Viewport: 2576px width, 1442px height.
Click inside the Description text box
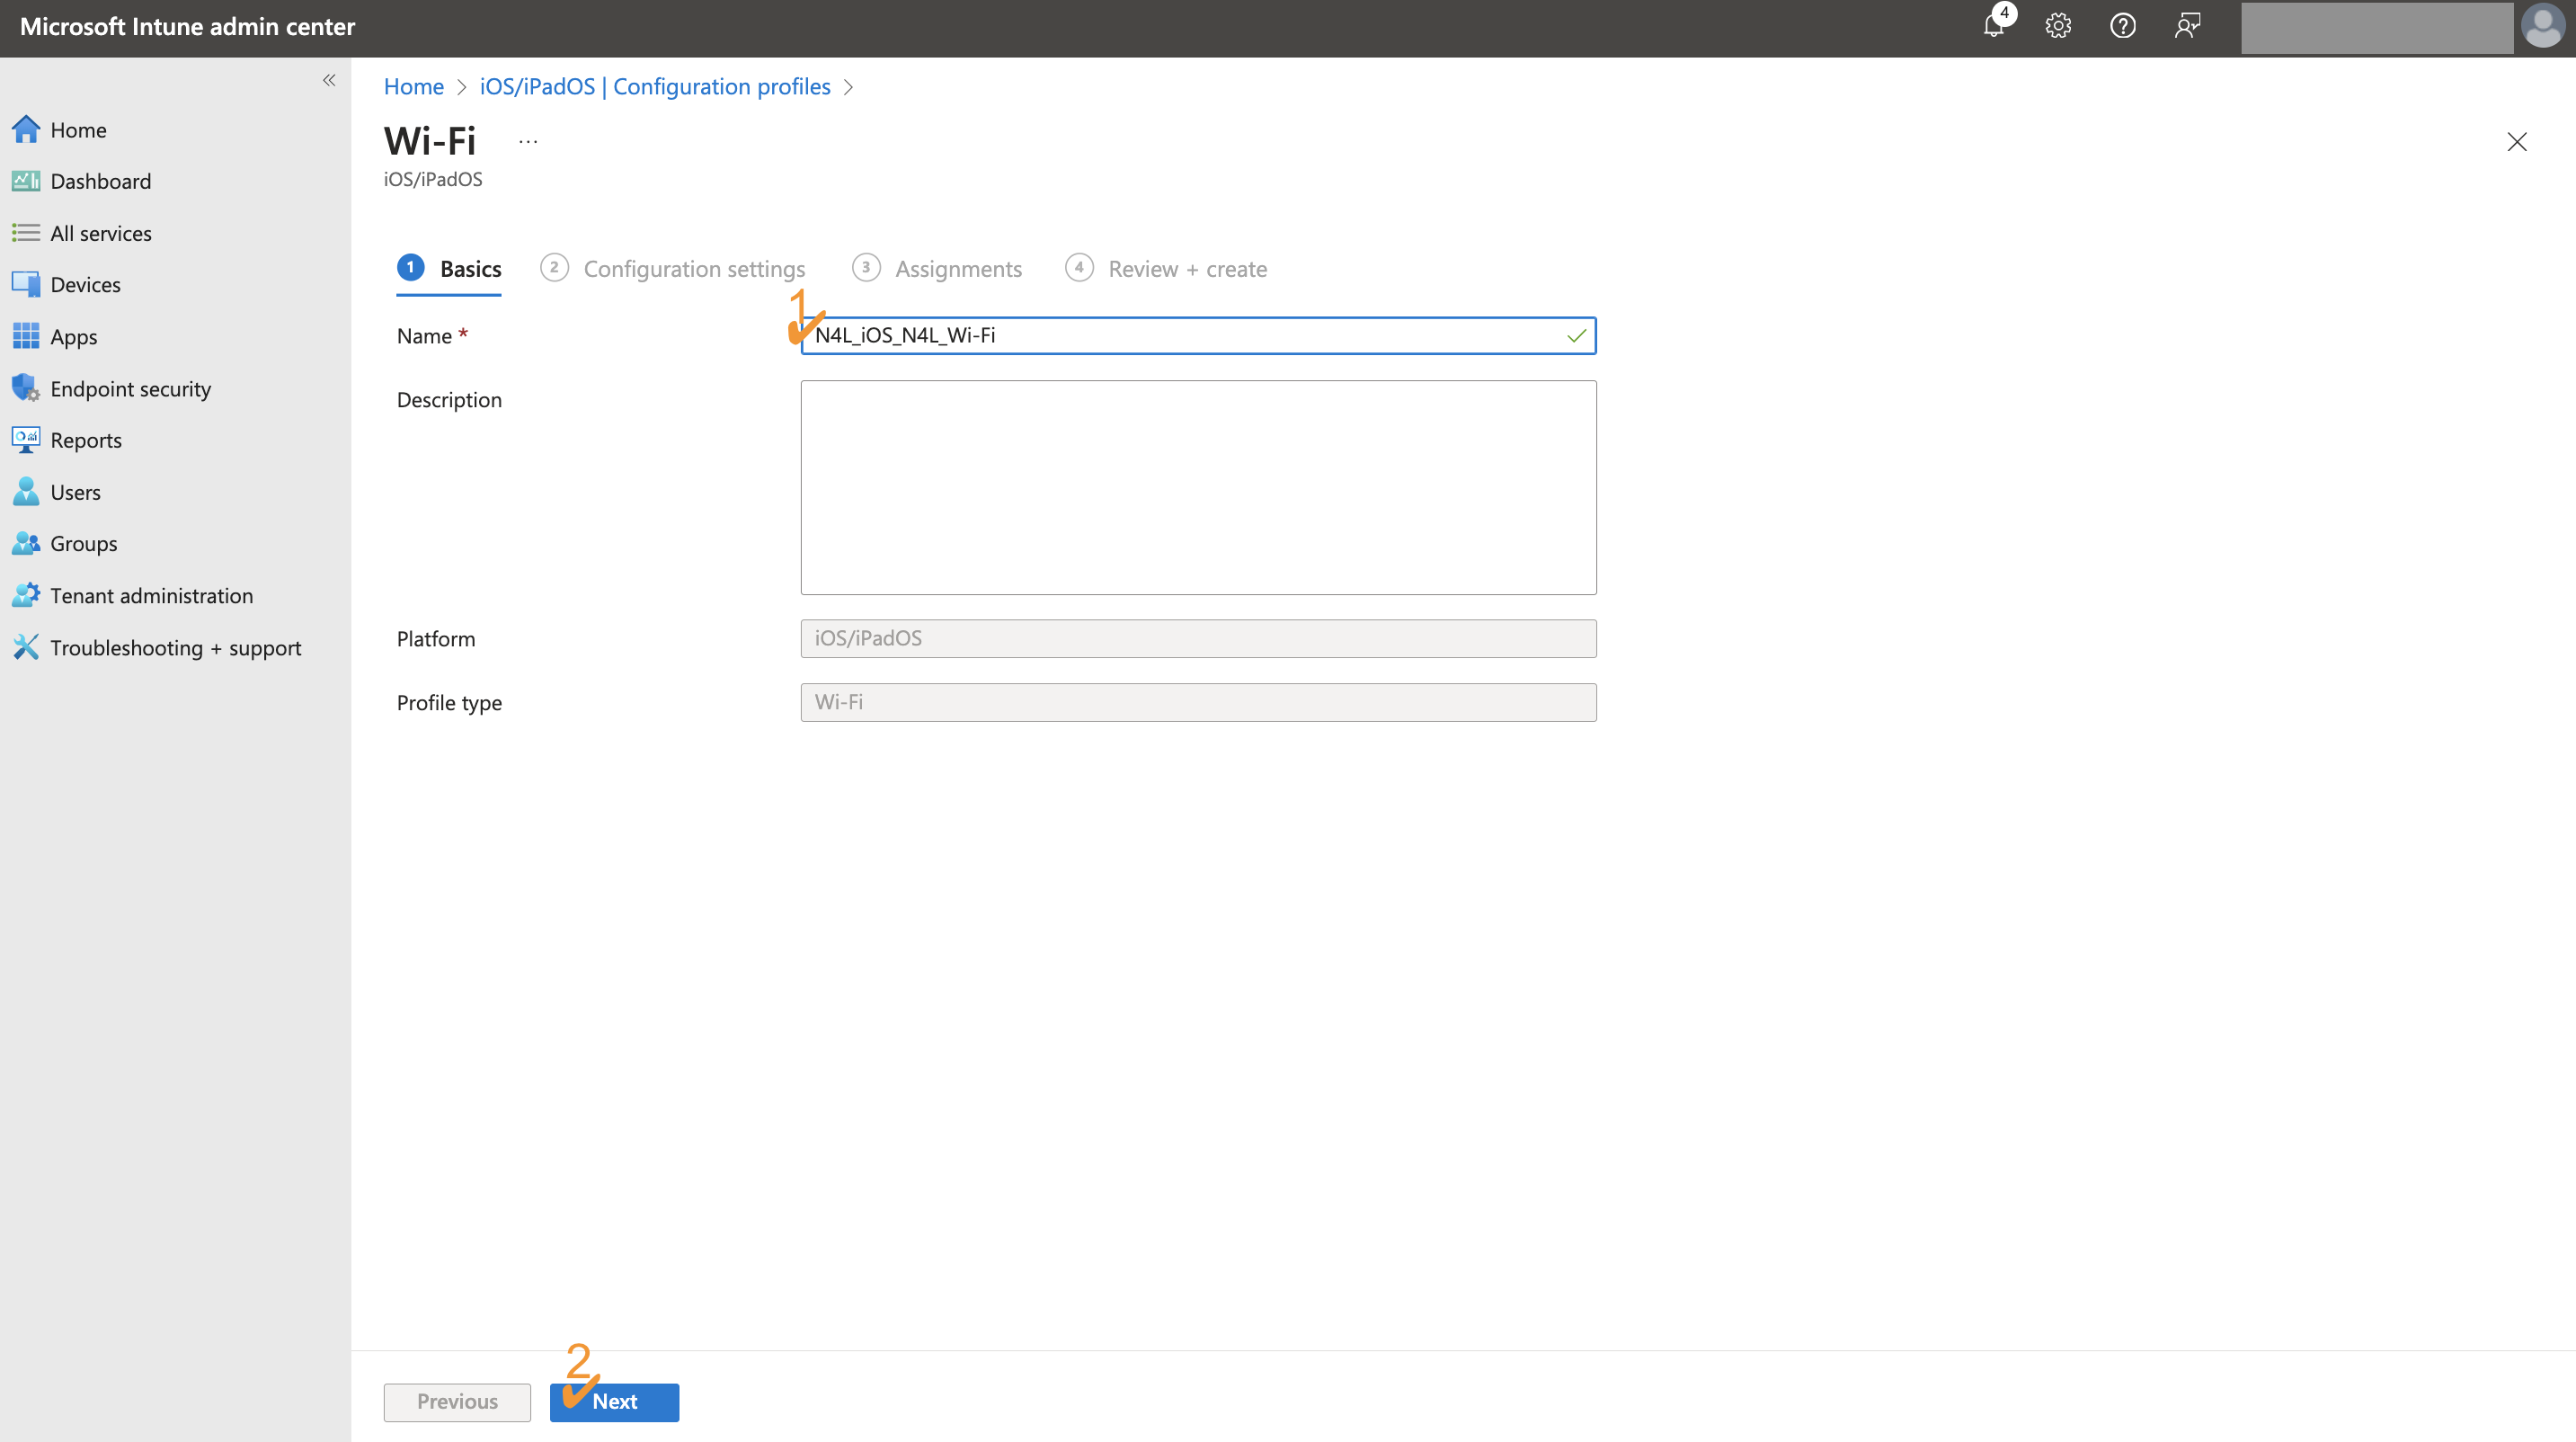pos(1197,487)
